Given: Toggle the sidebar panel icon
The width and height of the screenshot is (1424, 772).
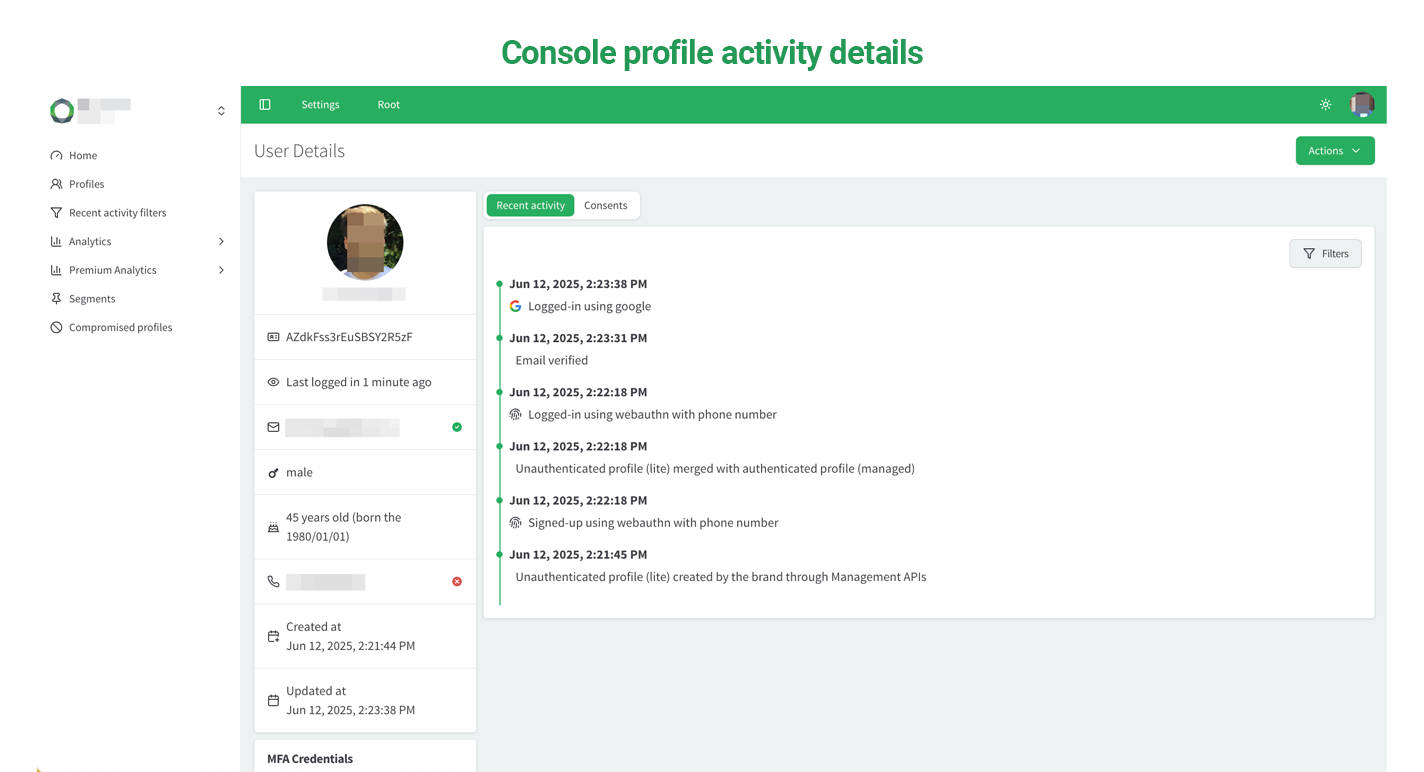Looking at the screenshot, I should click(x=265, y=105).
